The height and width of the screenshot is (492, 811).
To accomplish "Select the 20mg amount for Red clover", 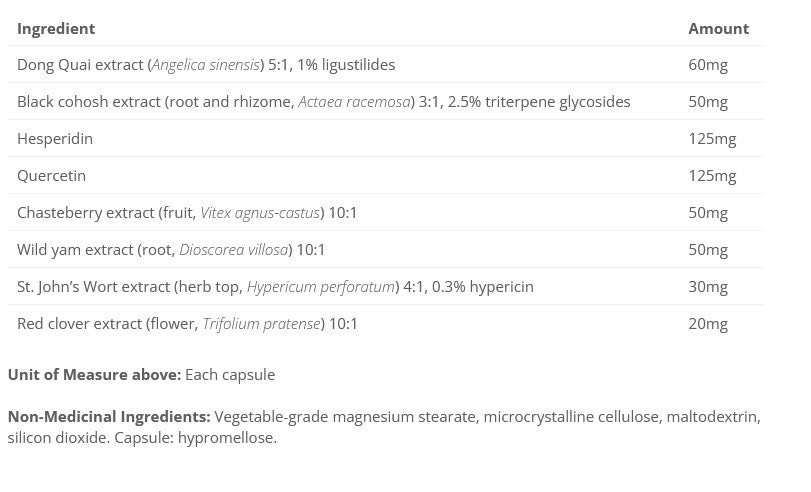I will [708, 324].
